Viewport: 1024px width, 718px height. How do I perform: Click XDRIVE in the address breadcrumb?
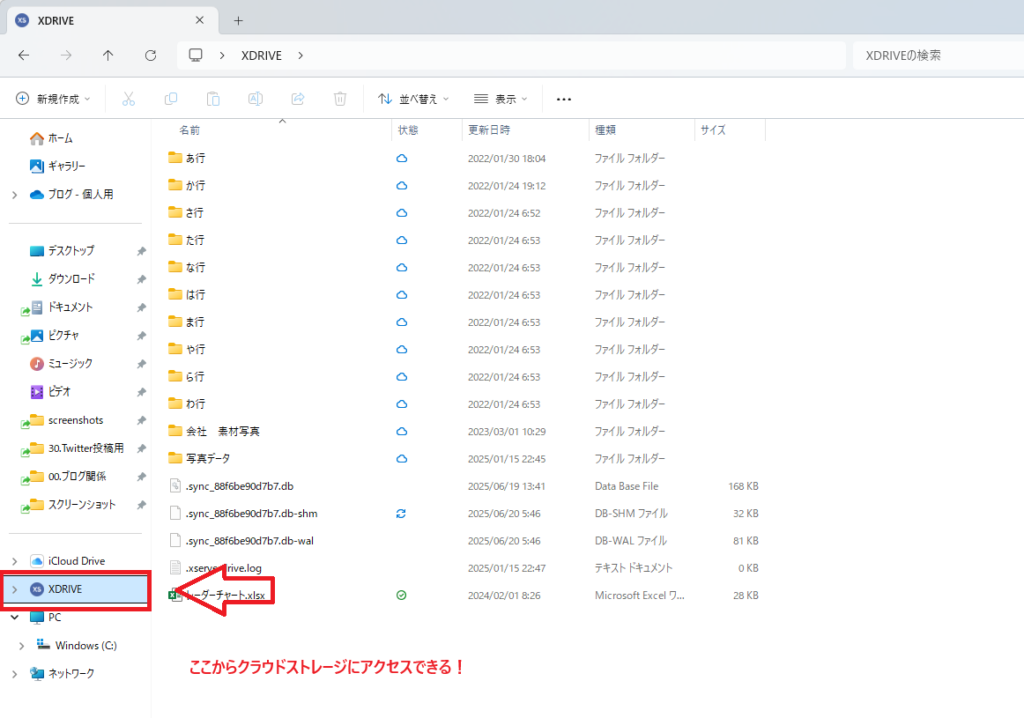pos(261,56)
